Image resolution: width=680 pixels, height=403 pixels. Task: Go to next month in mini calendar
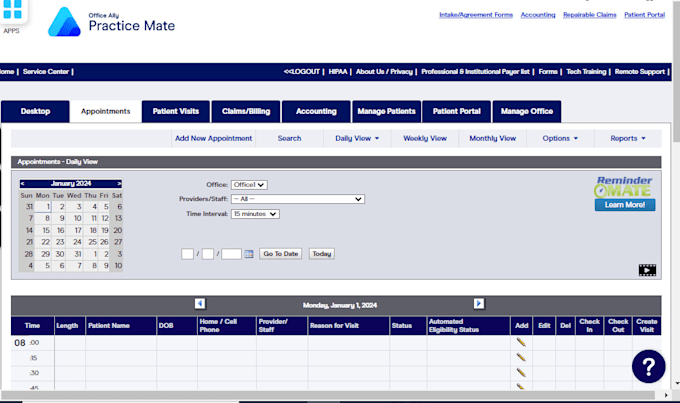click(x=119, y=183)
